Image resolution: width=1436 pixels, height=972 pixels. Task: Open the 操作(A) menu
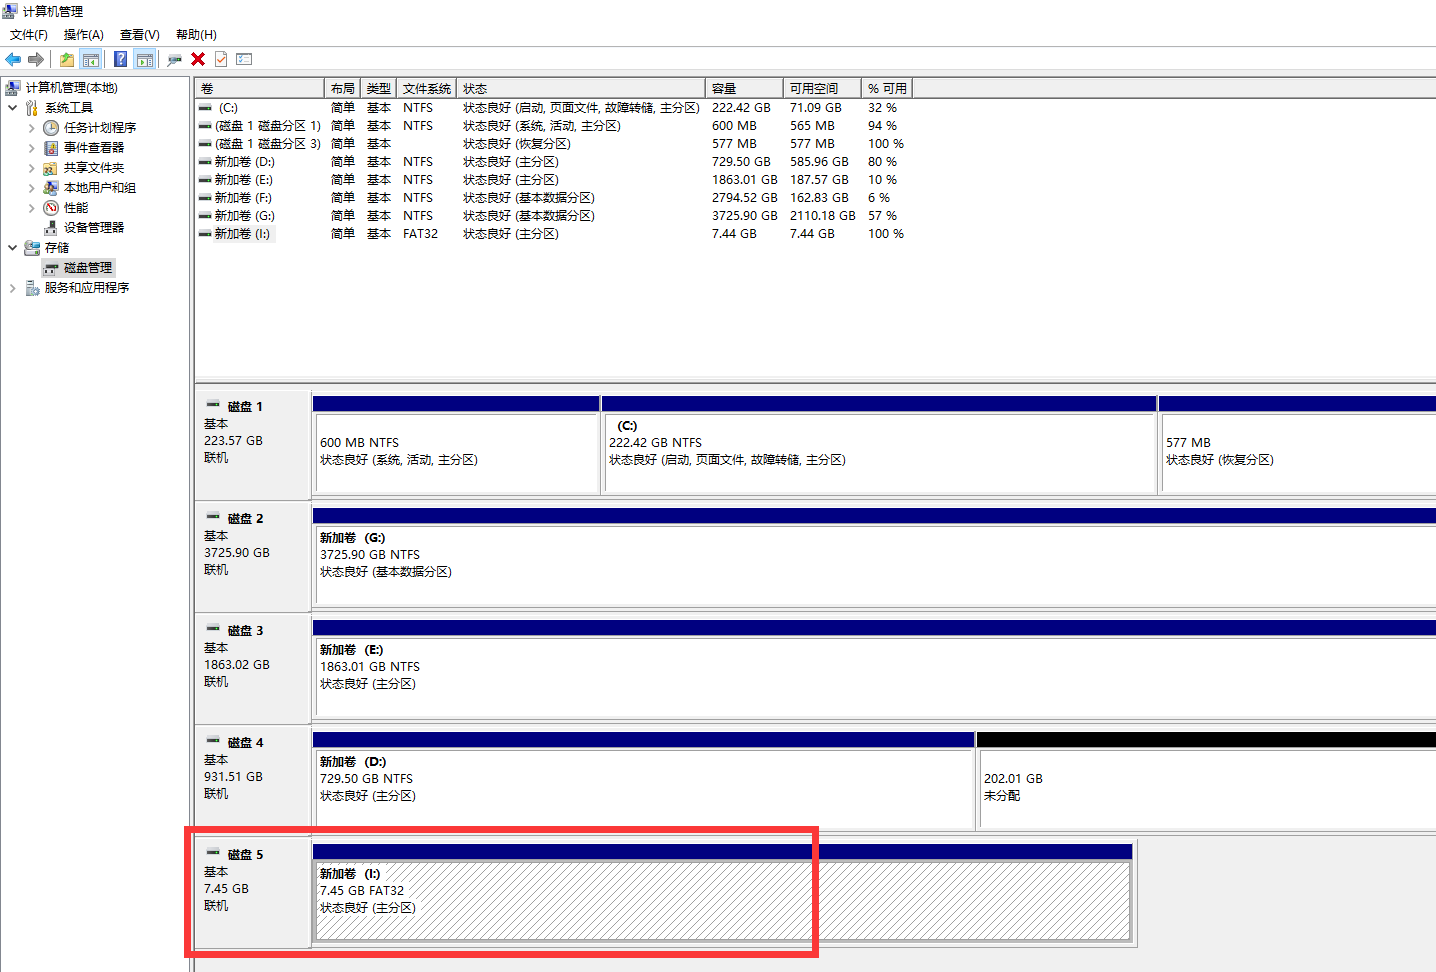(x=84, y=35)
